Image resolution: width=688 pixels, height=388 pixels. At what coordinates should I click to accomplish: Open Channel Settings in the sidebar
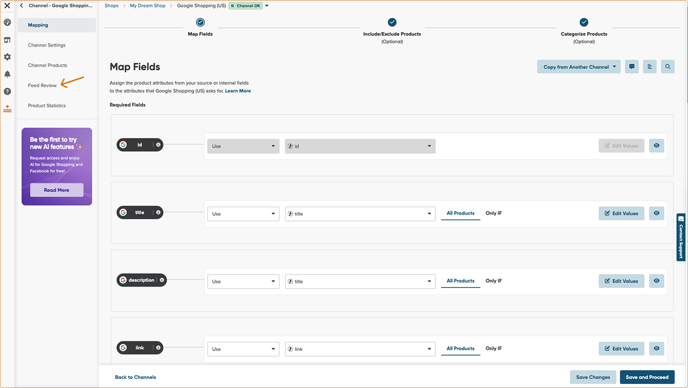[47, 45]
